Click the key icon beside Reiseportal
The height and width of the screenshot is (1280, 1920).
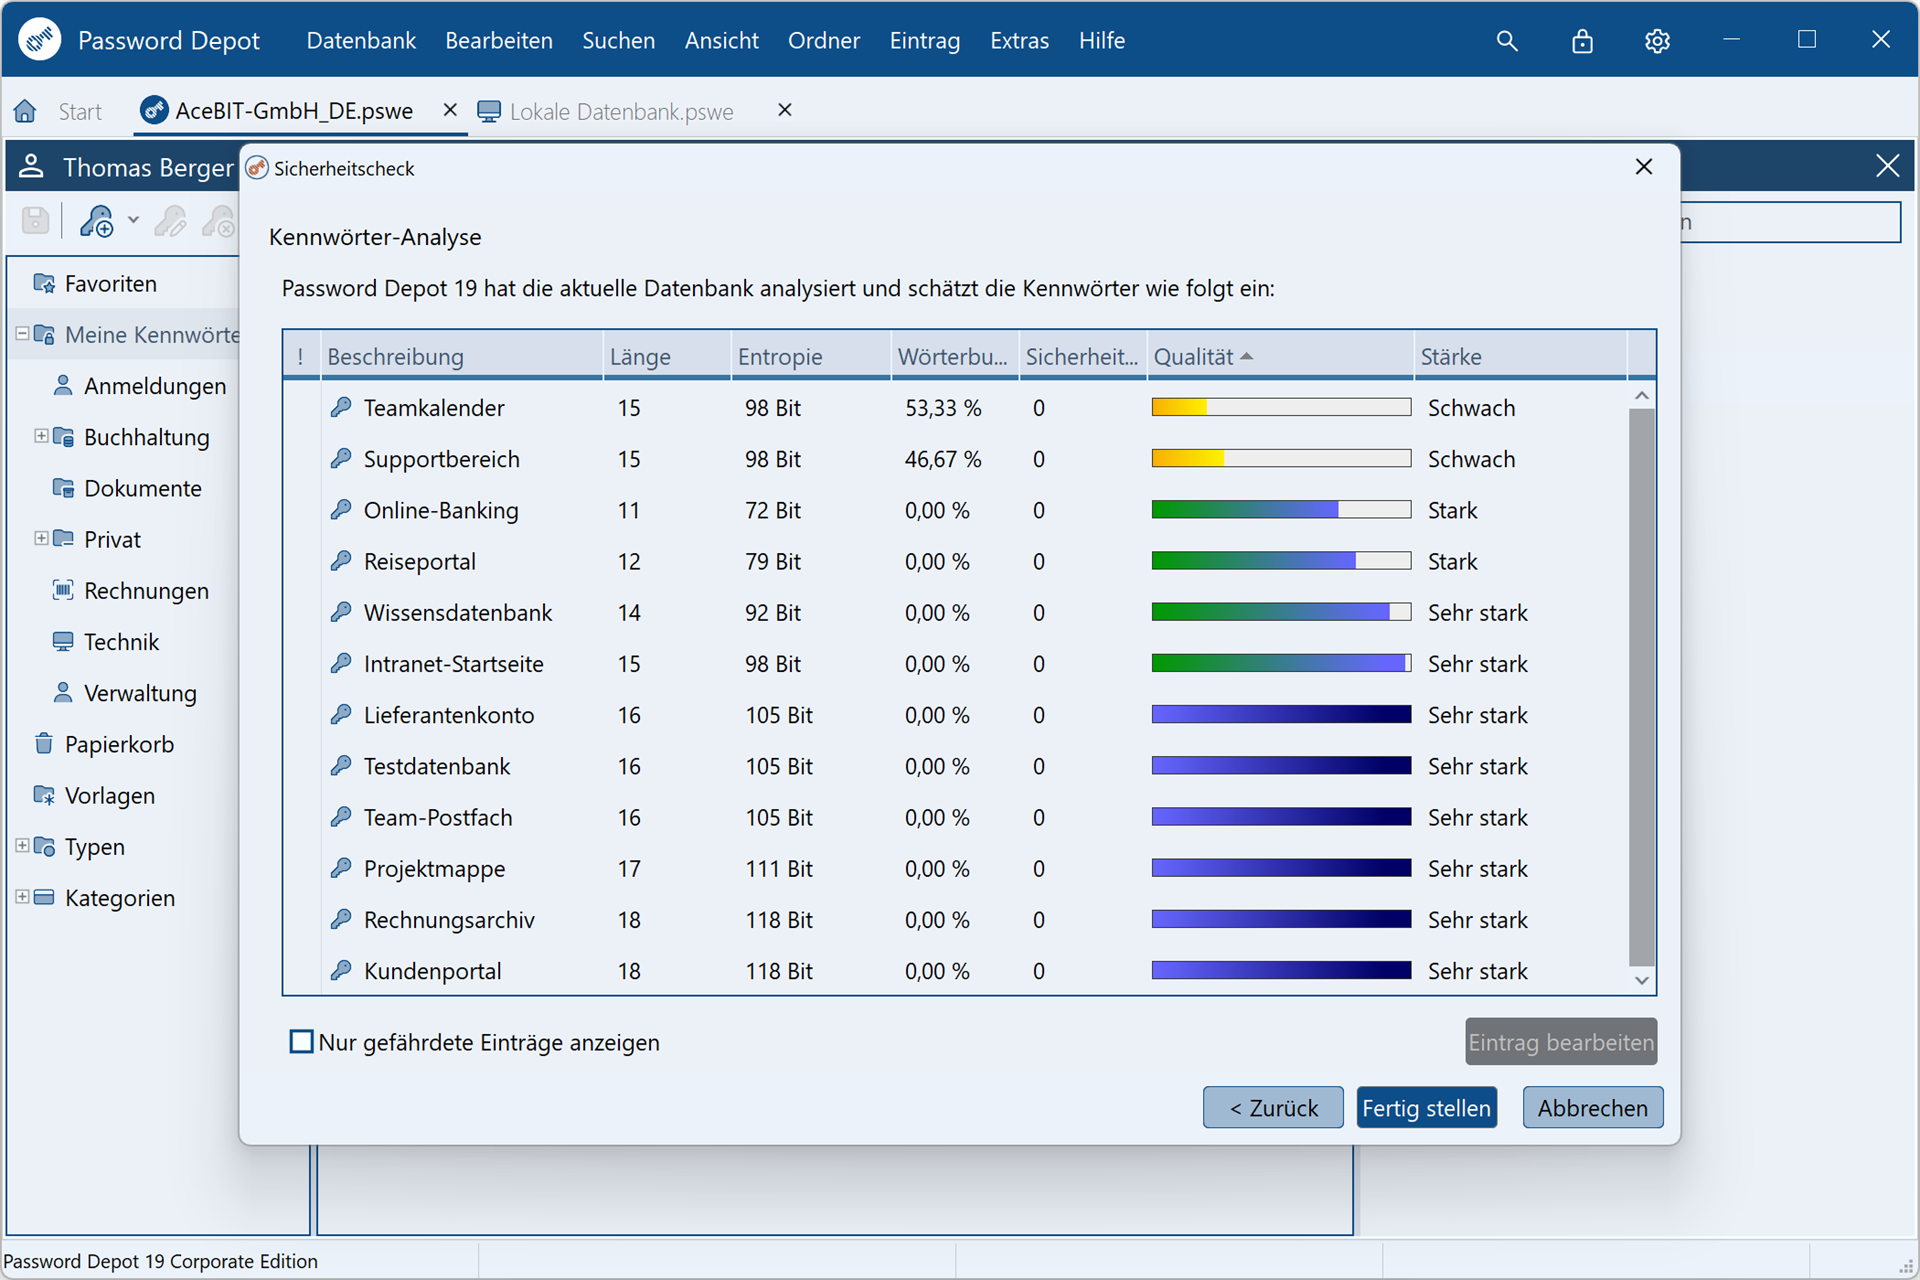click(x=341, y=561)
